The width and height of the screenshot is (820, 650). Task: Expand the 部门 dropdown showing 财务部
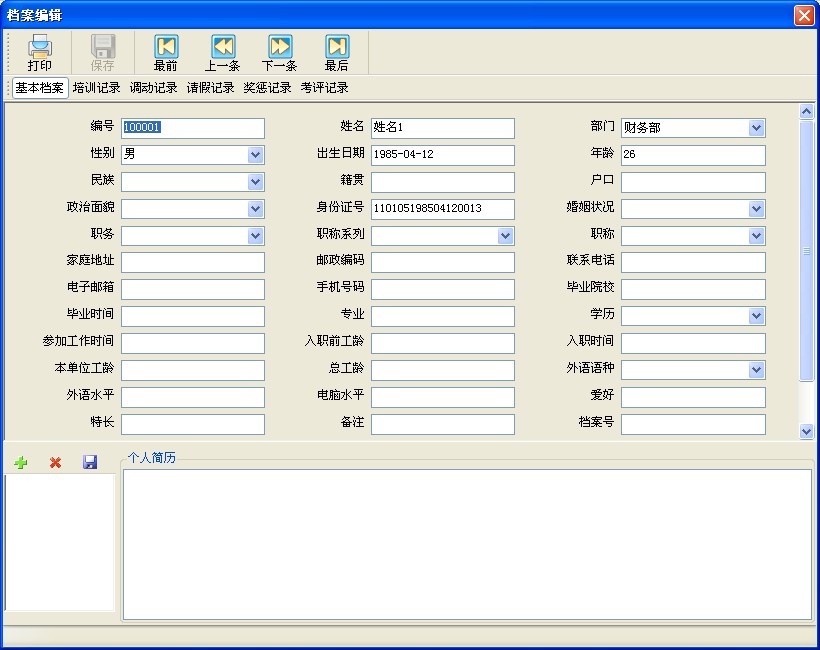(756, 128)
